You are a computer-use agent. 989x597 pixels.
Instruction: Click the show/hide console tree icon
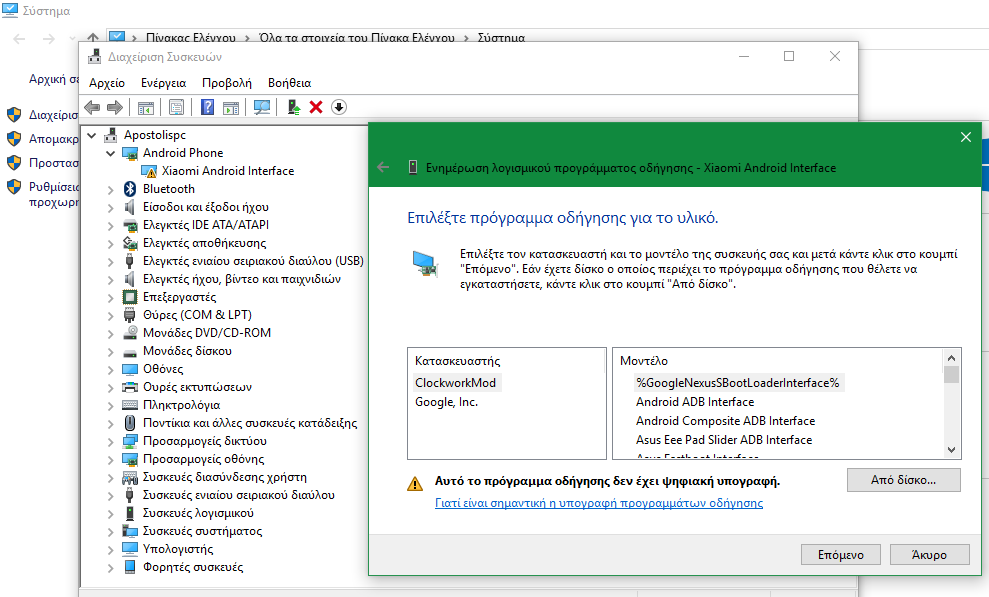146,107
